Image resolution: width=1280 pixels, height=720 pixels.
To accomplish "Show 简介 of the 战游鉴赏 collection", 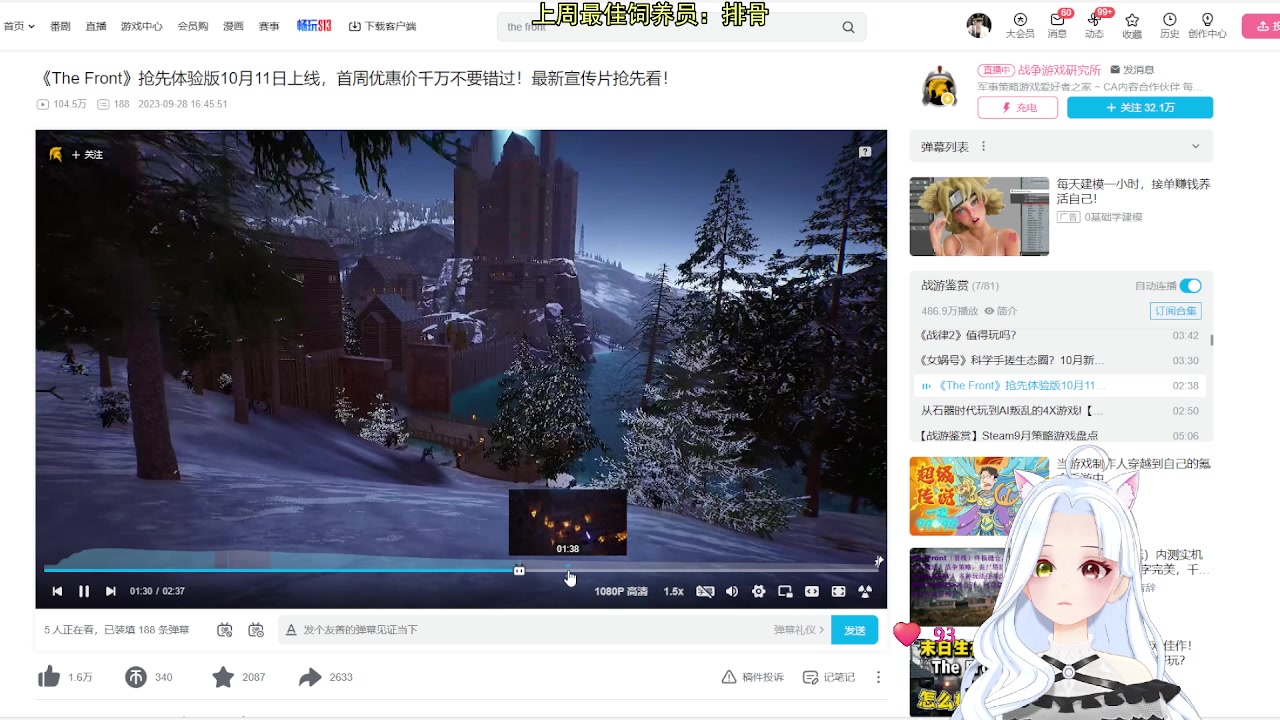I will pyautogui.click(x=1001, y=311).
